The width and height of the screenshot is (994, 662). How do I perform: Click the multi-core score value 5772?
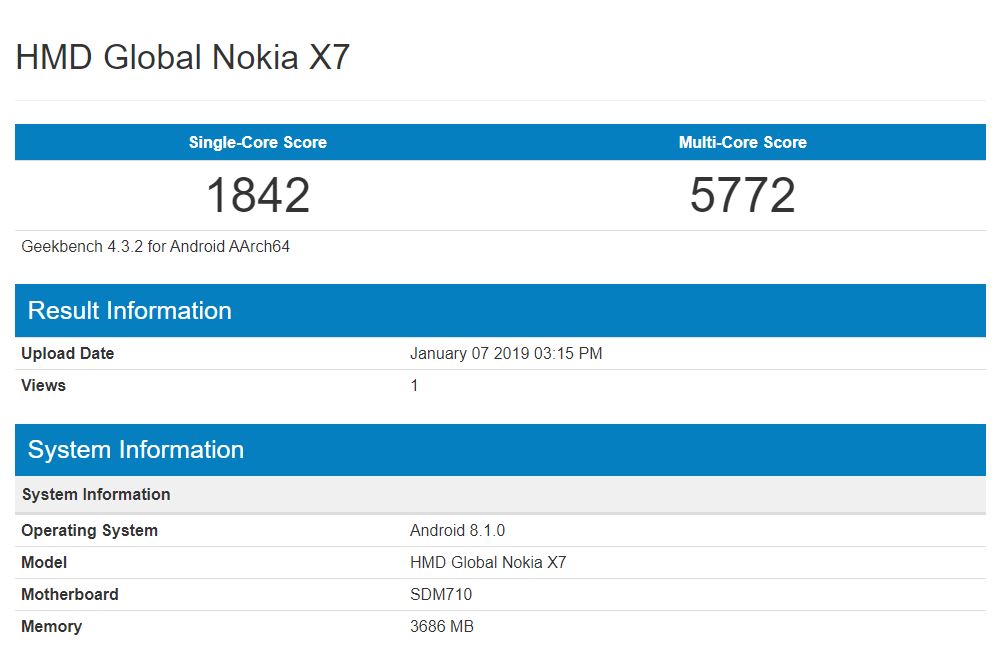click(743, 195)
